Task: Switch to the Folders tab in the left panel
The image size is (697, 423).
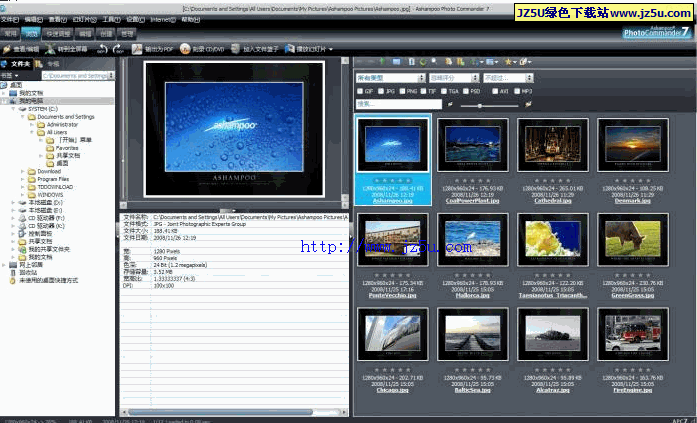Action: pyautogui.click(x=16, y=64)
